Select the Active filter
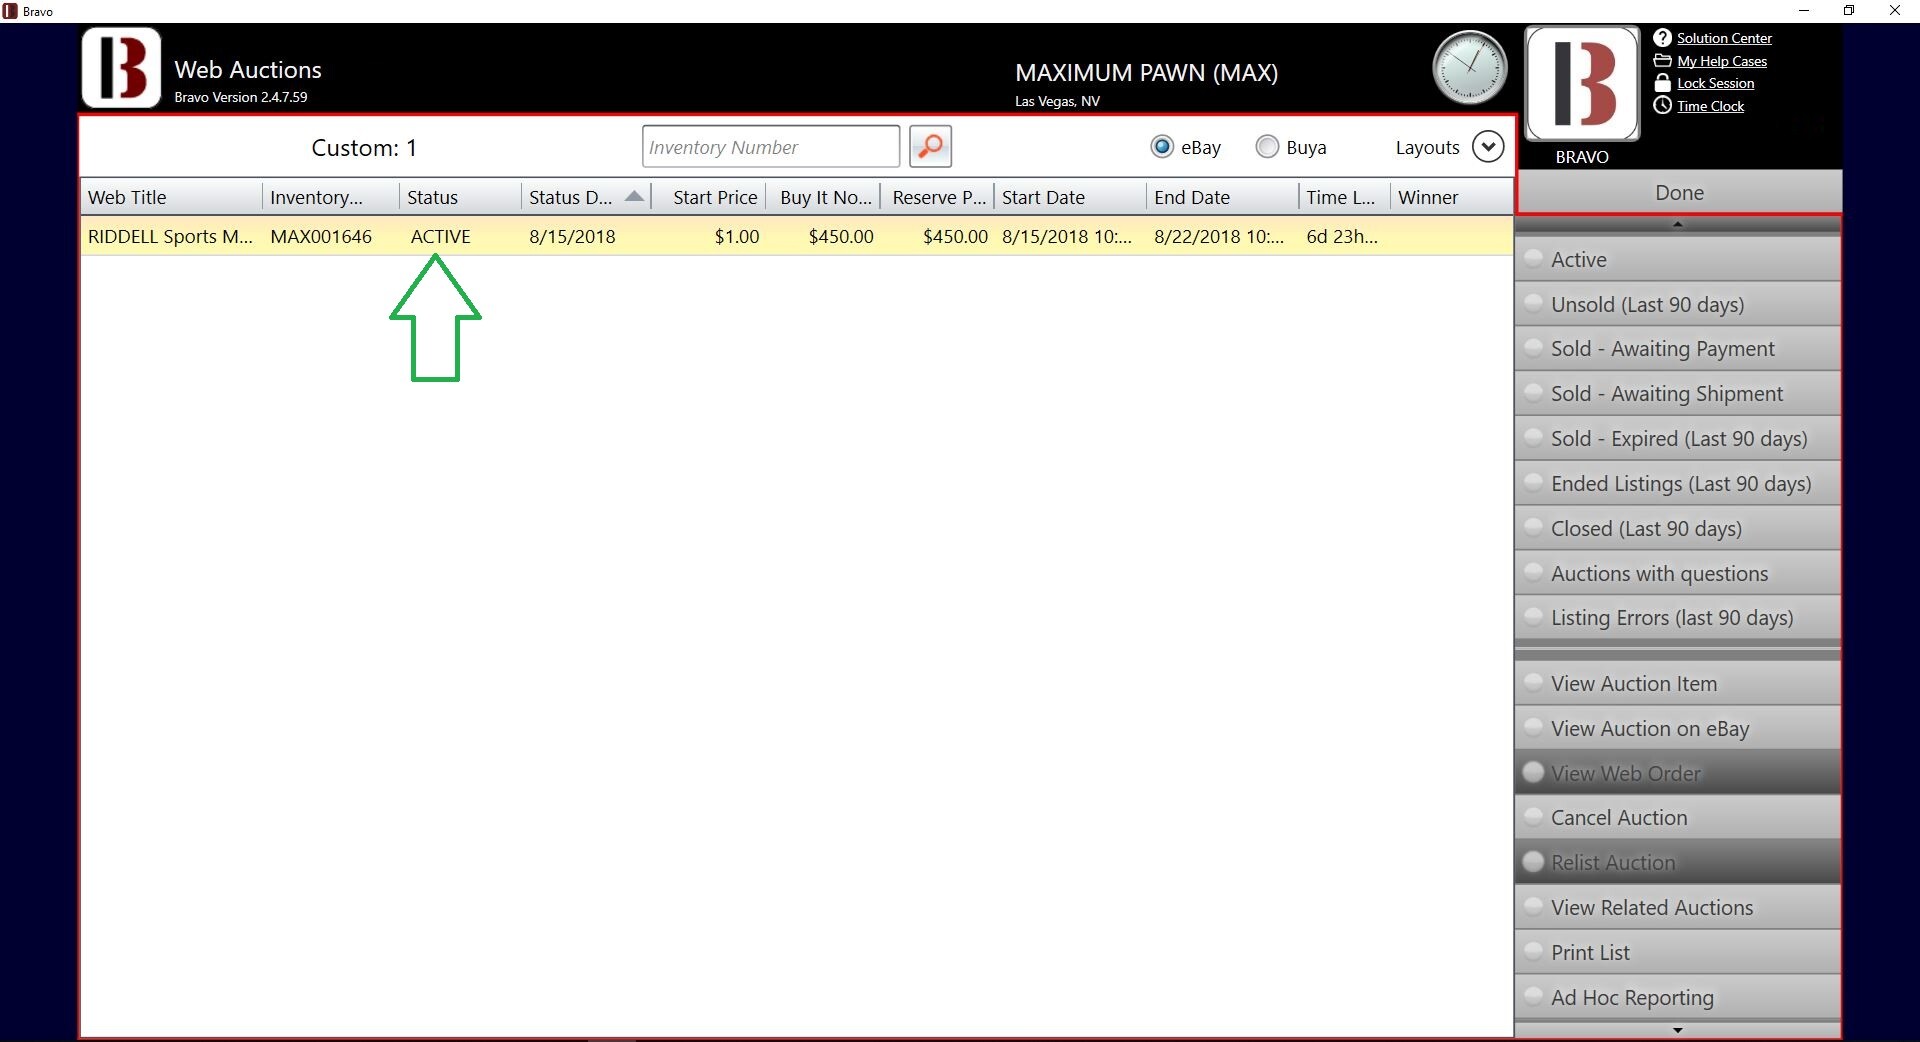The image size is (1920, 1042). [x=1678, y=259]
